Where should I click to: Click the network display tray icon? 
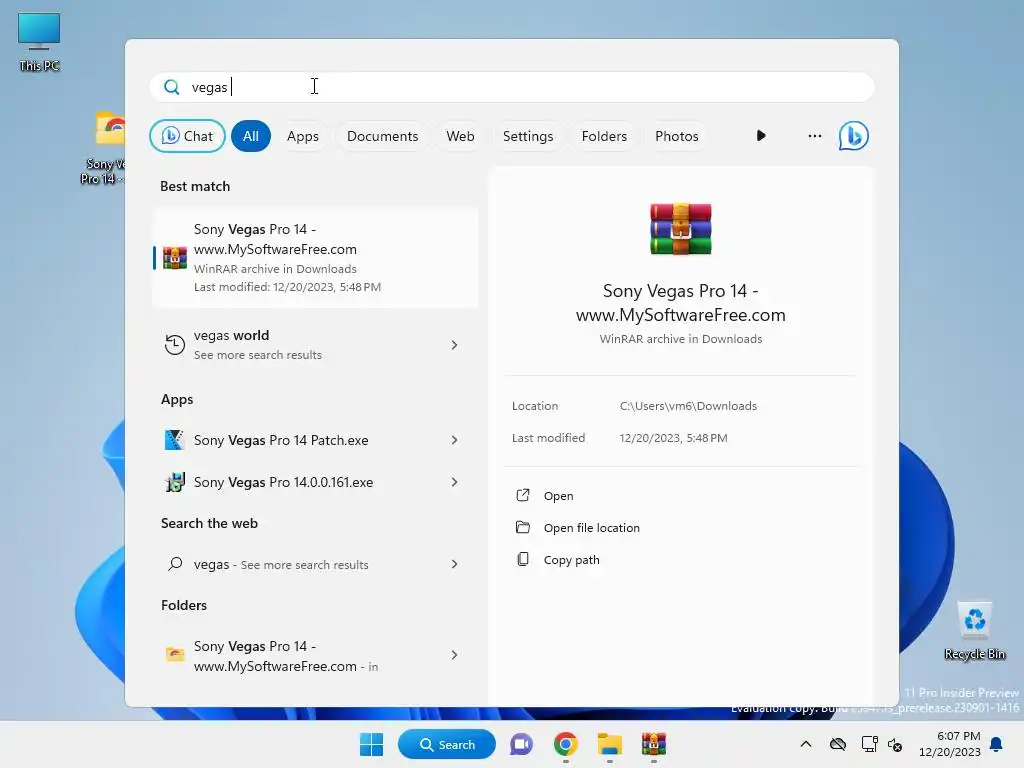click(869, 744)
